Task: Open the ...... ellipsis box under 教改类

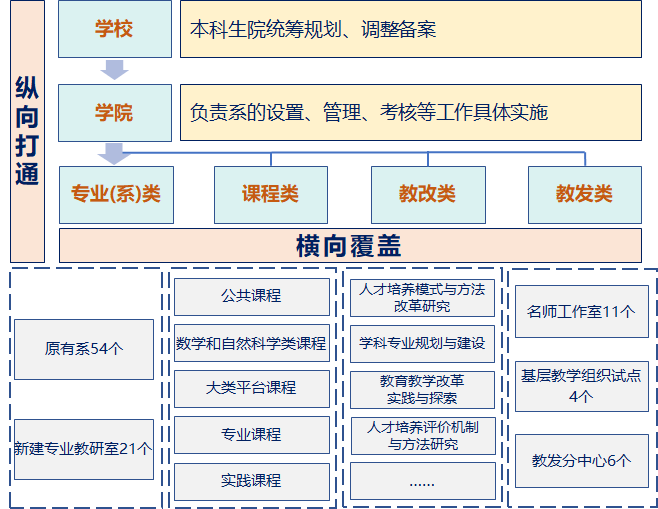Action: [422, 481]
